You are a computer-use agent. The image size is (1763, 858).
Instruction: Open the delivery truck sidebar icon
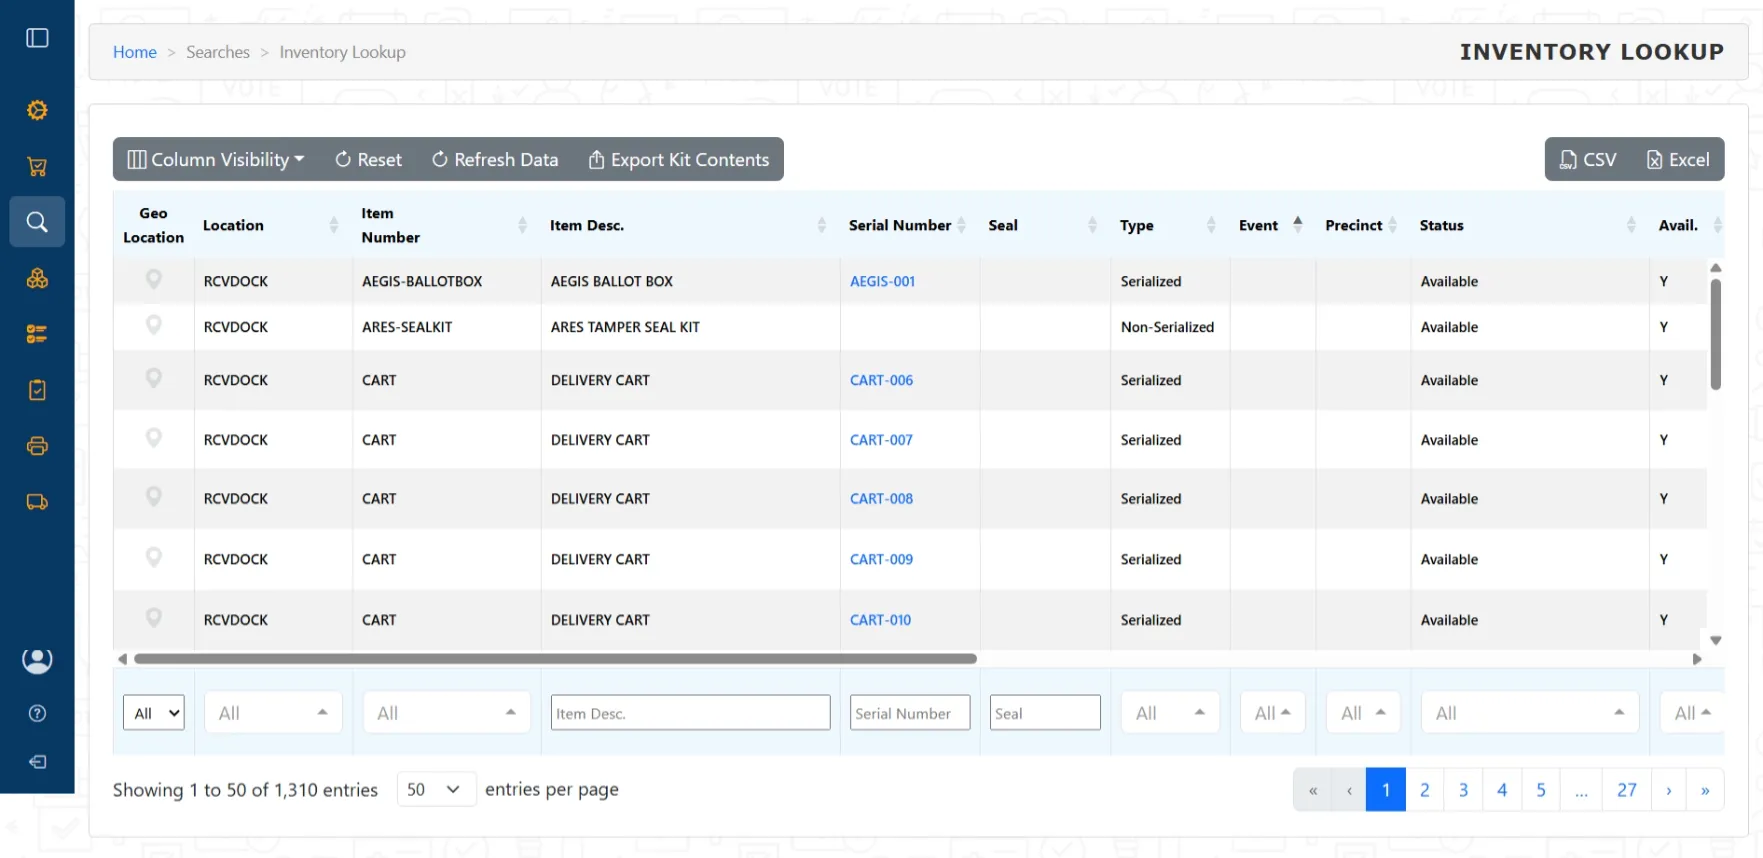(37, 502)
